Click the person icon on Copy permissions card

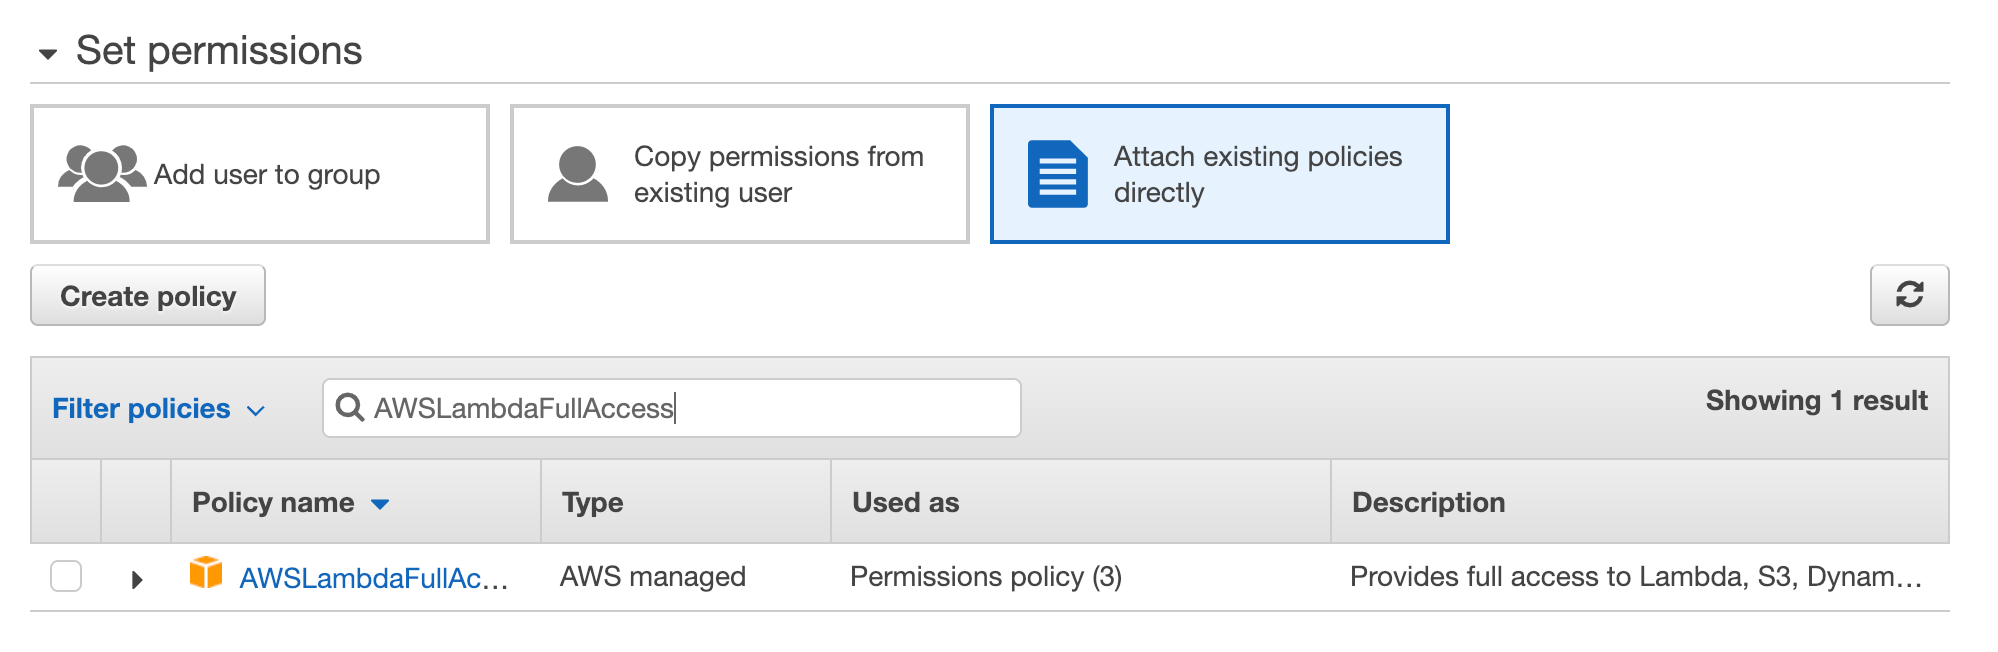click(576, 172)
